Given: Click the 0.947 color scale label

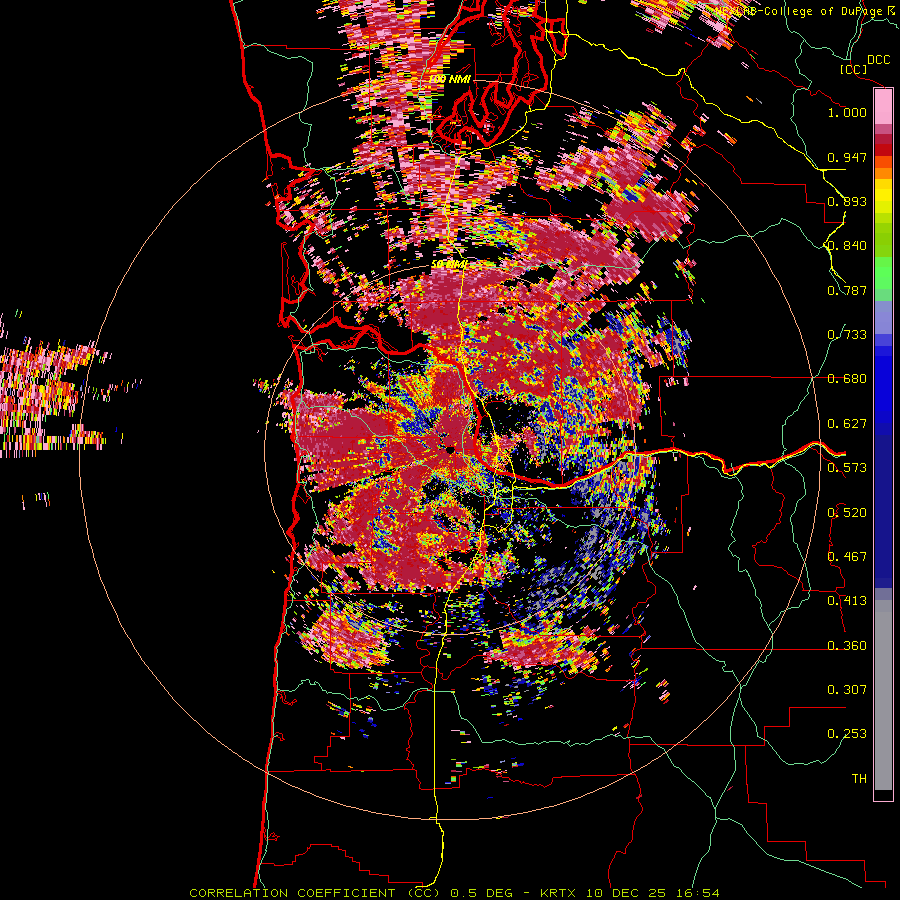Looking at the screenshot, I should coord(847,157).
